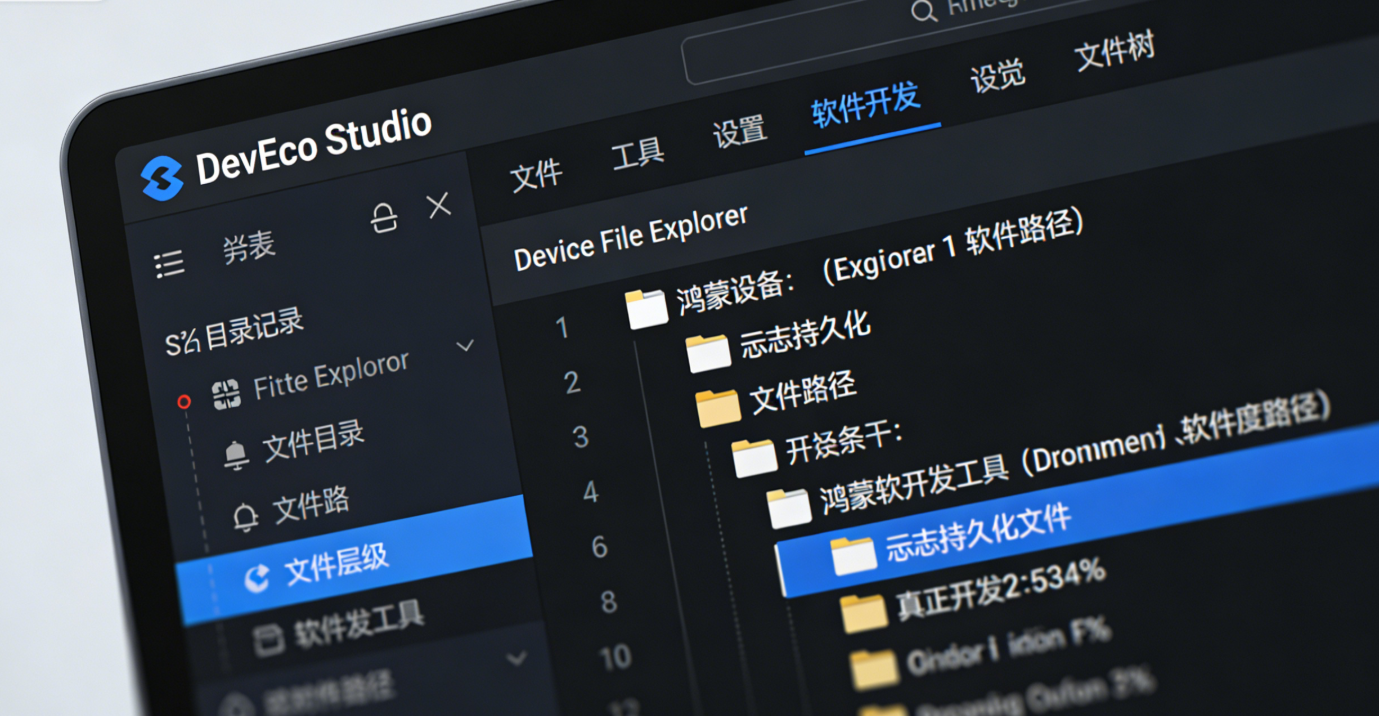
Task: Collapse the S½ 目录记录 section chevron
Action: (465, 346)
